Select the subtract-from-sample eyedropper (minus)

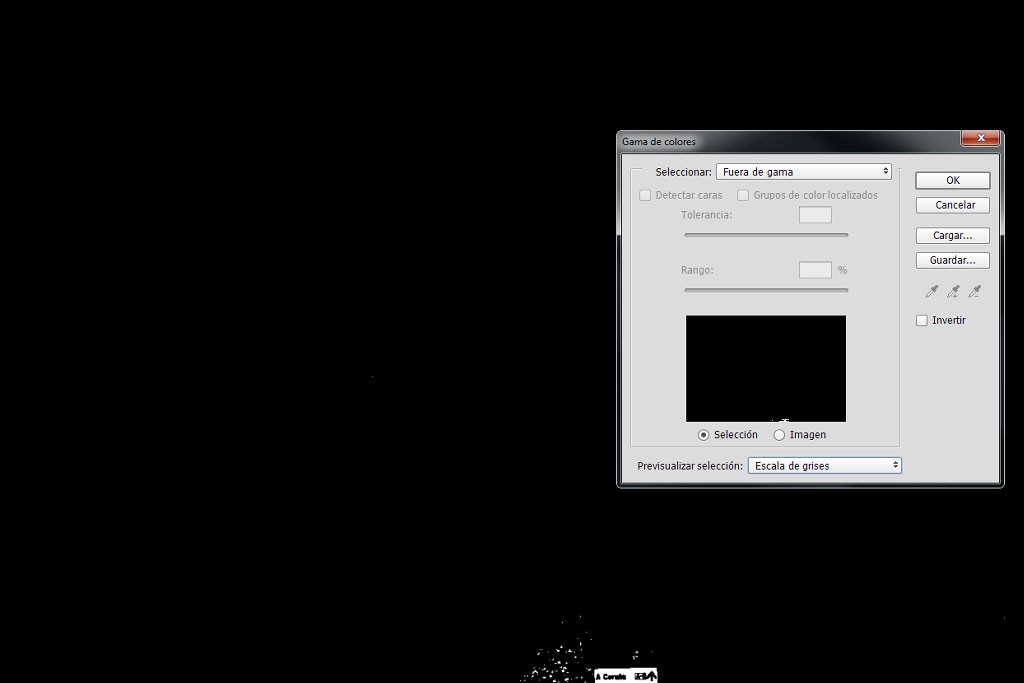point(974,291)
